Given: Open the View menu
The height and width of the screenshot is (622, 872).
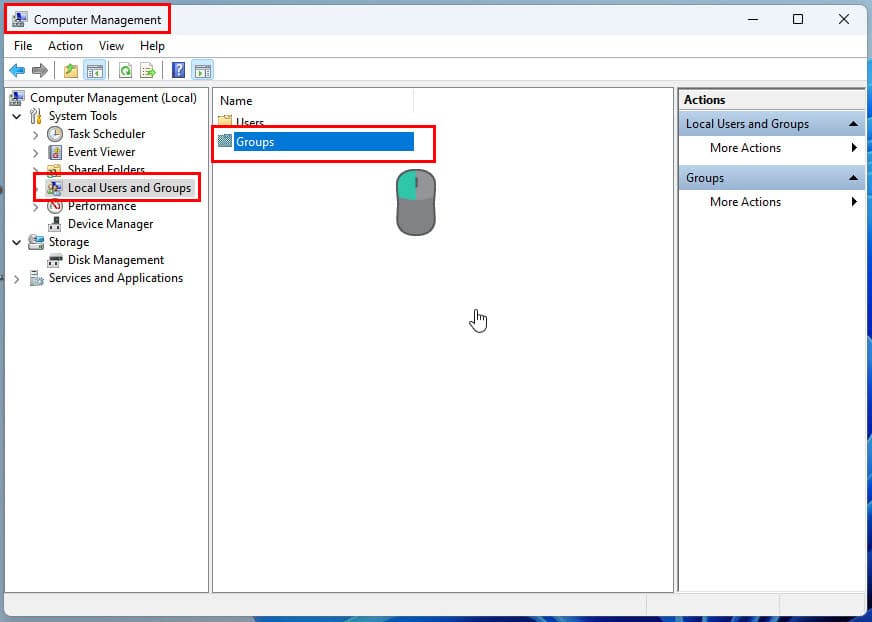Looking at the screenshot, I should (111, 46).
